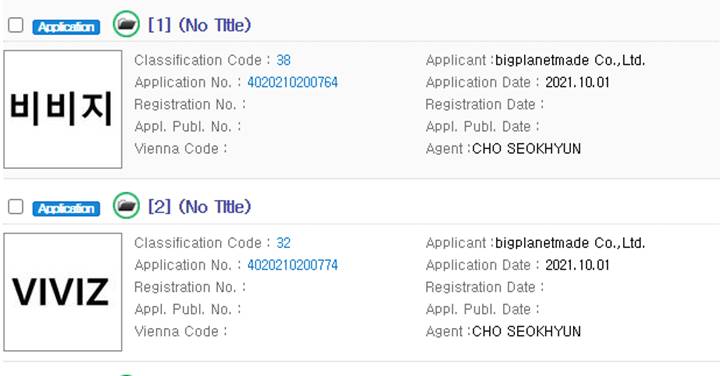The width and height of the screenshot is (720, 376).
Task: Click applicant bigplanetmade Co.,Ltd. in result [2]
Action: 570,243
